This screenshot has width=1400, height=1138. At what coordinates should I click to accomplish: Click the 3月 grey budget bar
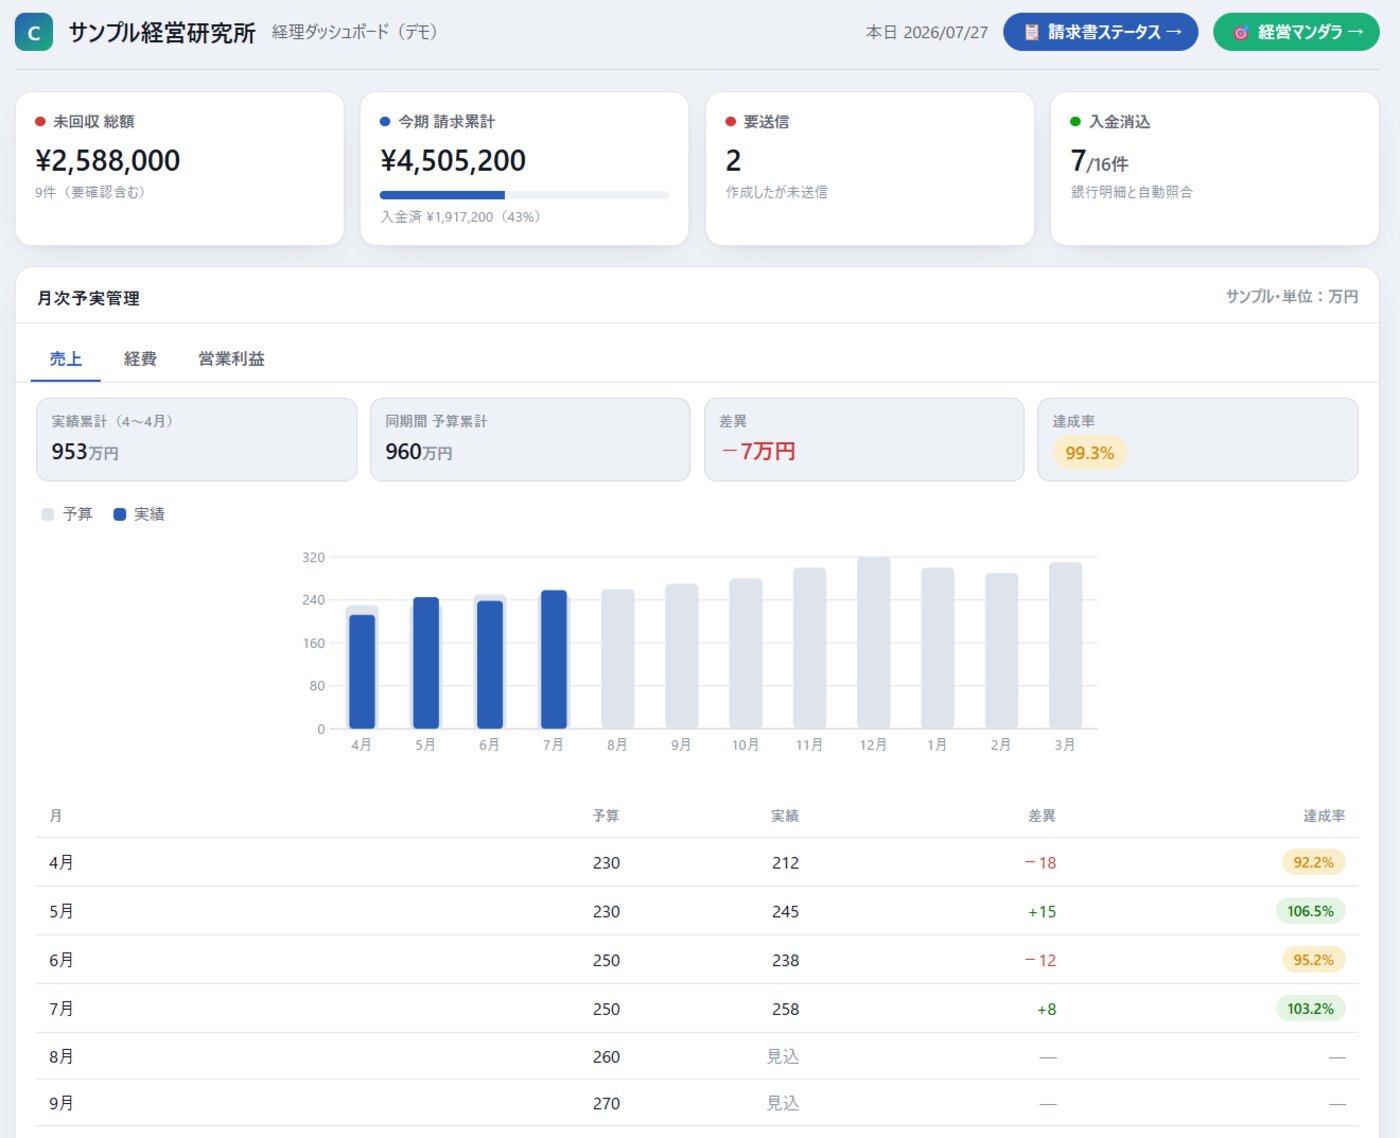1066,645
